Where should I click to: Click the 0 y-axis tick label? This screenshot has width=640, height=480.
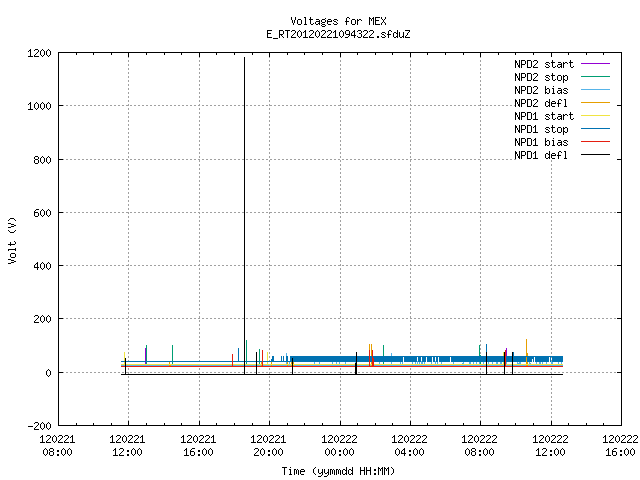[x=49, y=373]
